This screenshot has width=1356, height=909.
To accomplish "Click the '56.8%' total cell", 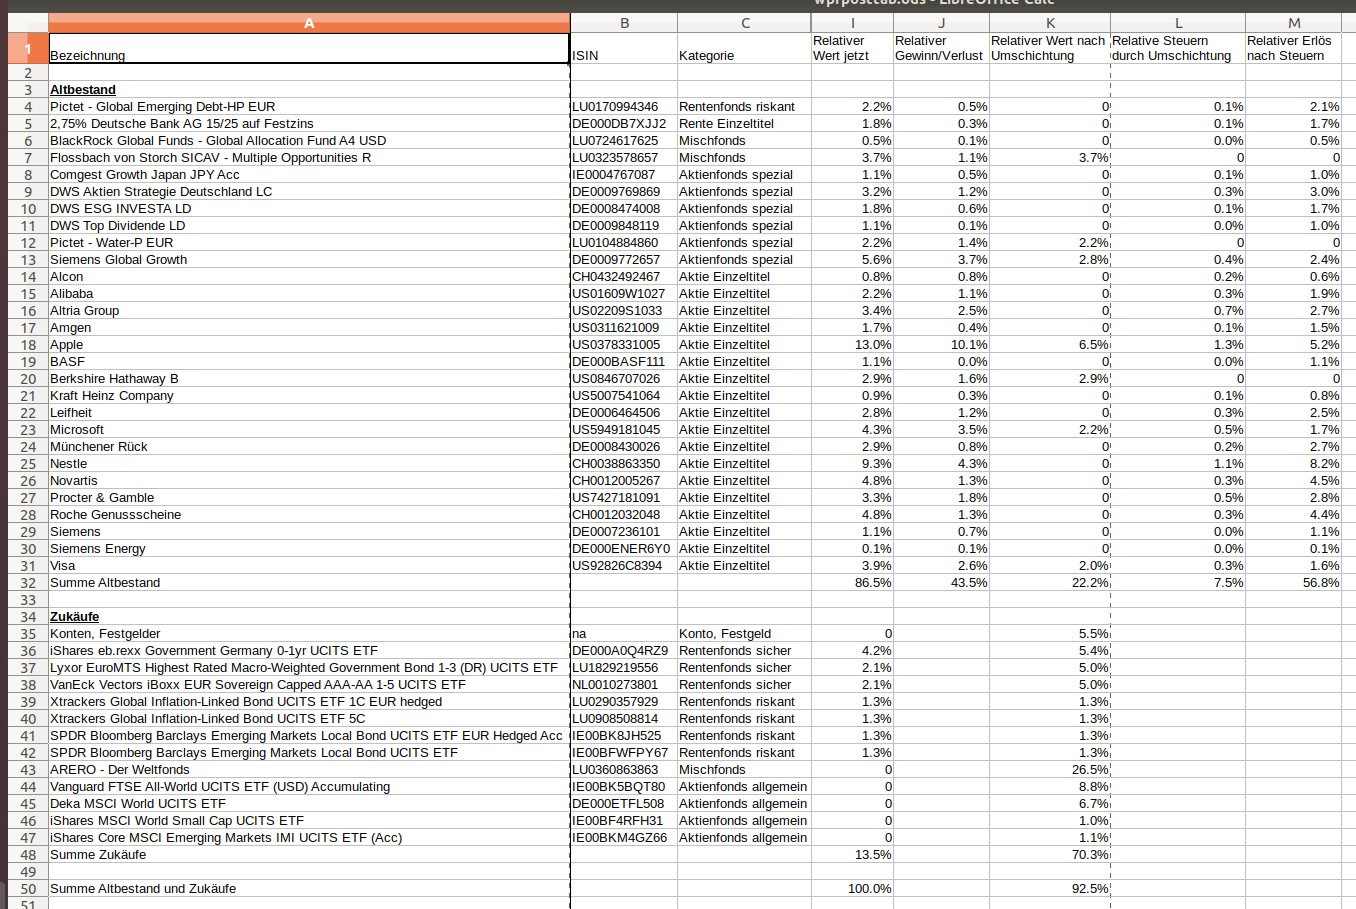I will [x=1294, y=583].
